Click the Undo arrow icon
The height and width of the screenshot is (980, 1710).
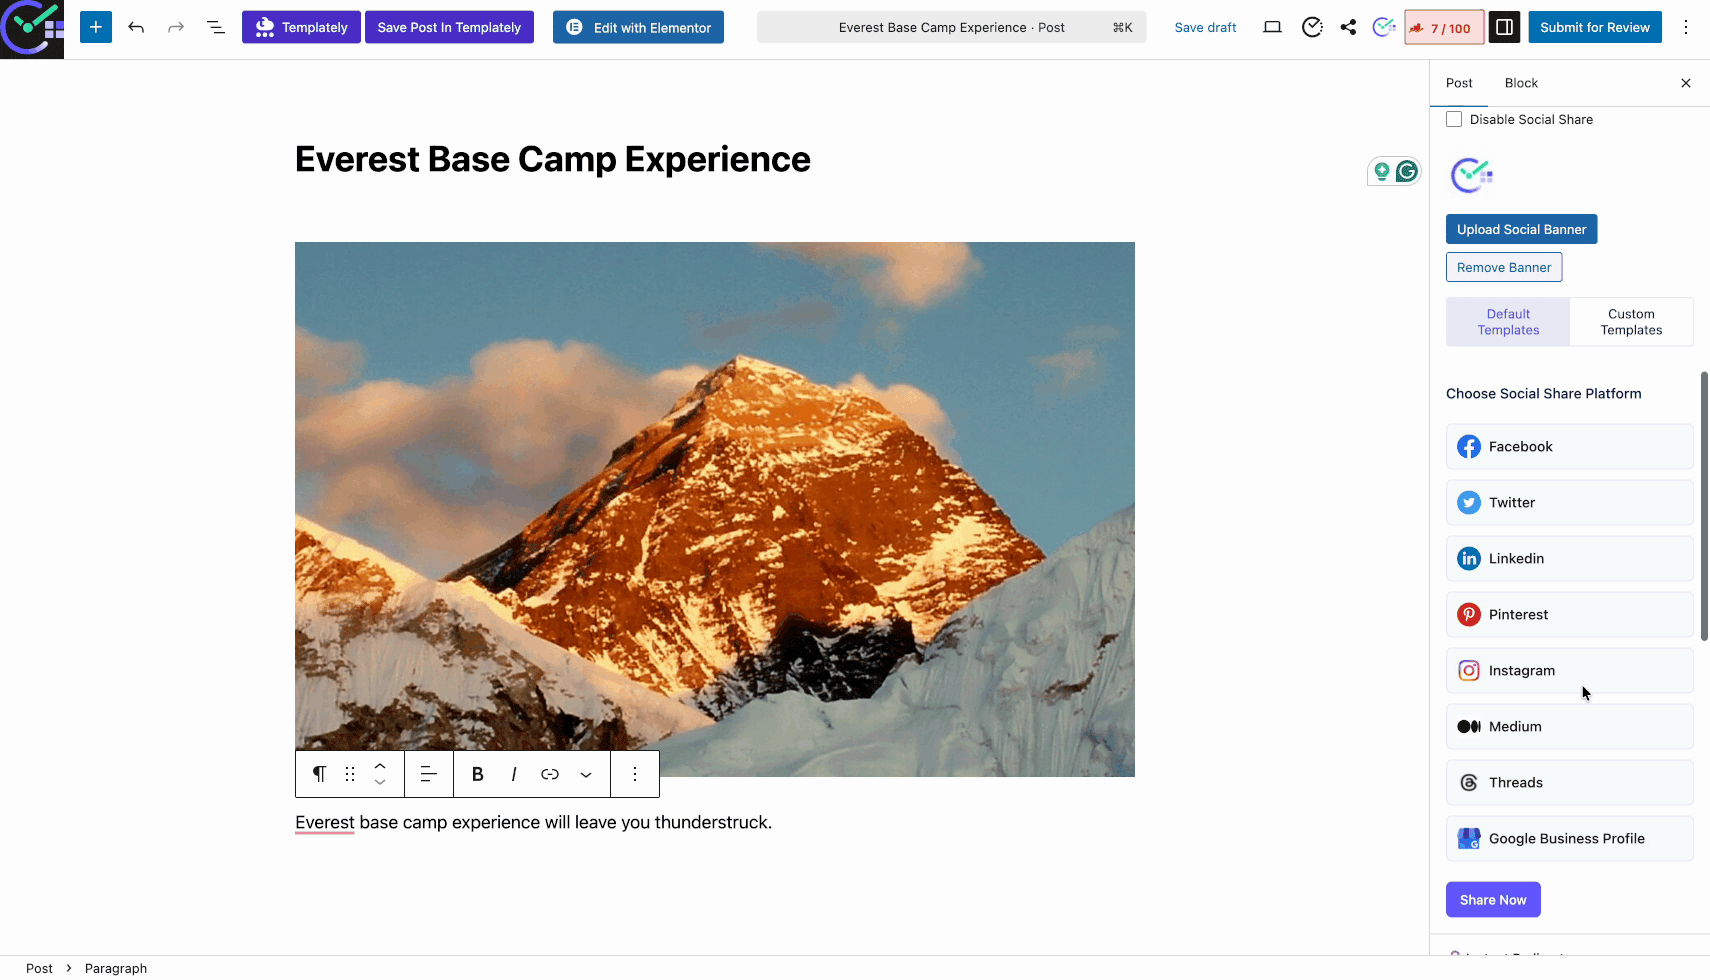[136, 27]
